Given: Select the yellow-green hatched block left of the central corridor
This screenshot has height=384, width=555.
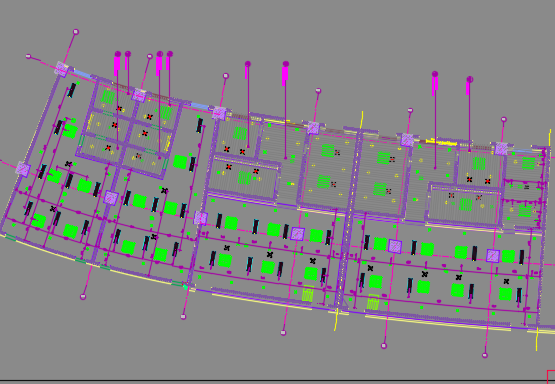Looking at the screenshot, I should 308,293.
